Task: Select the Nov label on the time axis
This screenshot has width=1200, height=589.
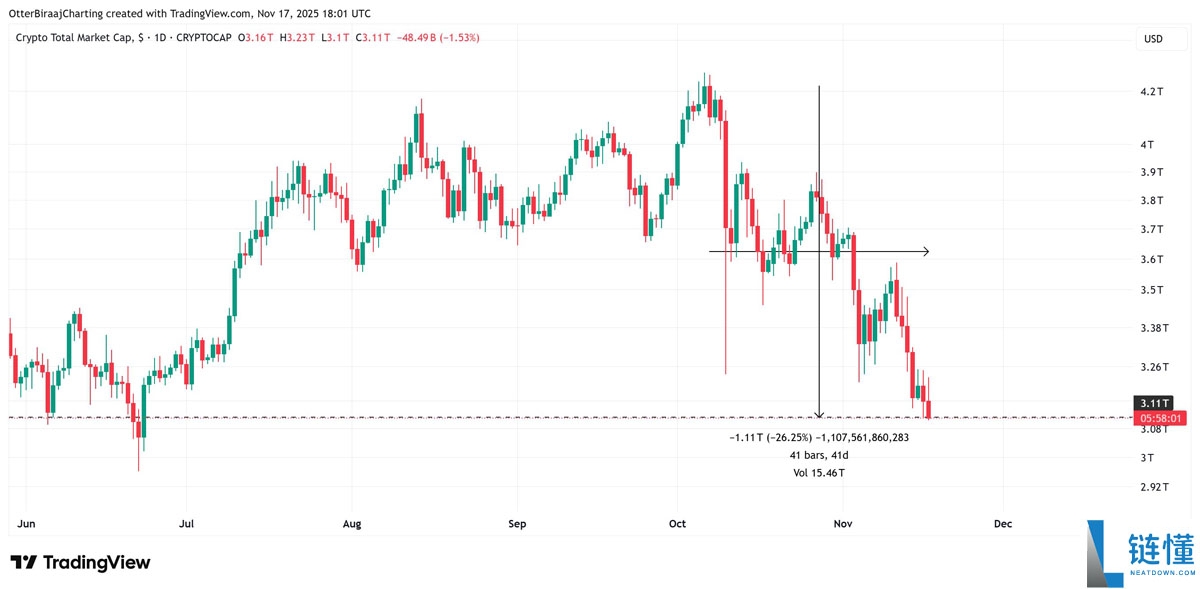Action: coord(843,523)
